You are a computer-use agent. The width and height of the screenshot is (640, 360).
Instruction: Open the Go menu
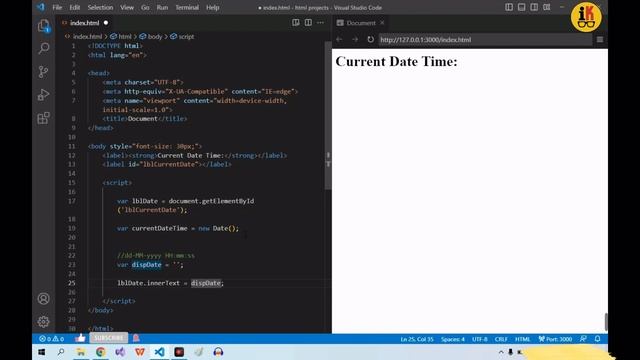click(x=145, y=7)
